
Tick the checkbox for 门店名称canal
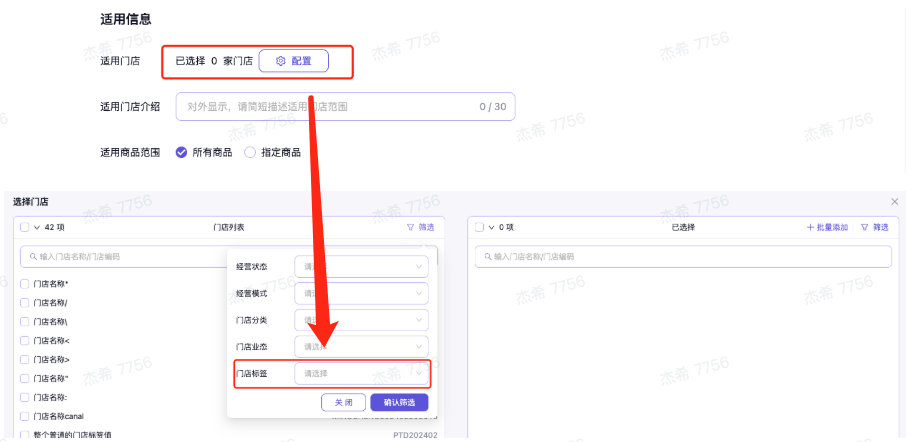25,416
